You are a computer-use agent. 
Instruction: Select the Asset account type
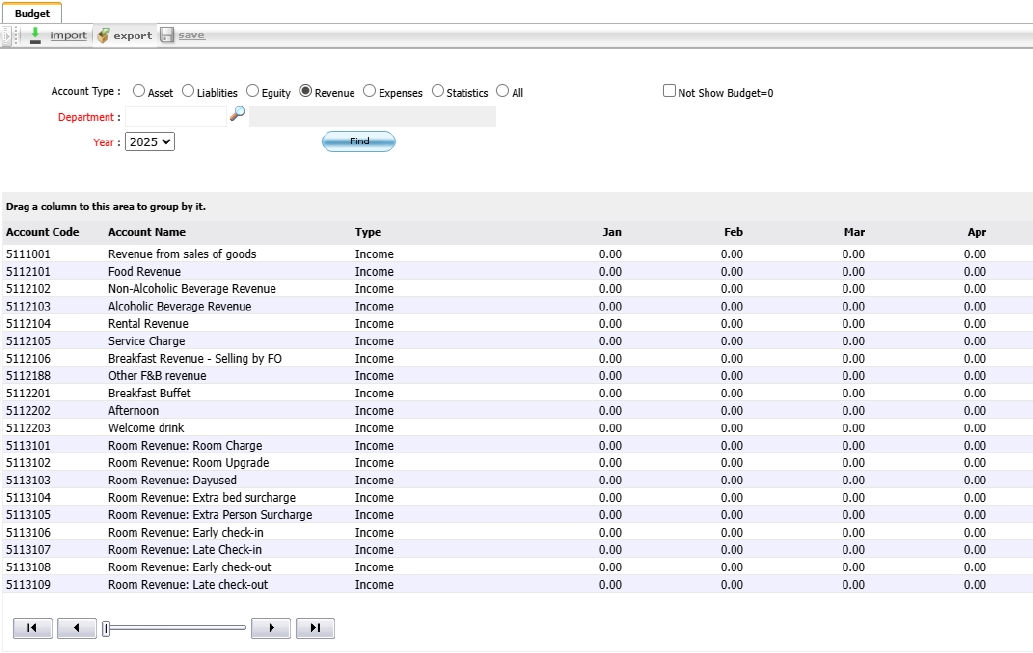139,91
